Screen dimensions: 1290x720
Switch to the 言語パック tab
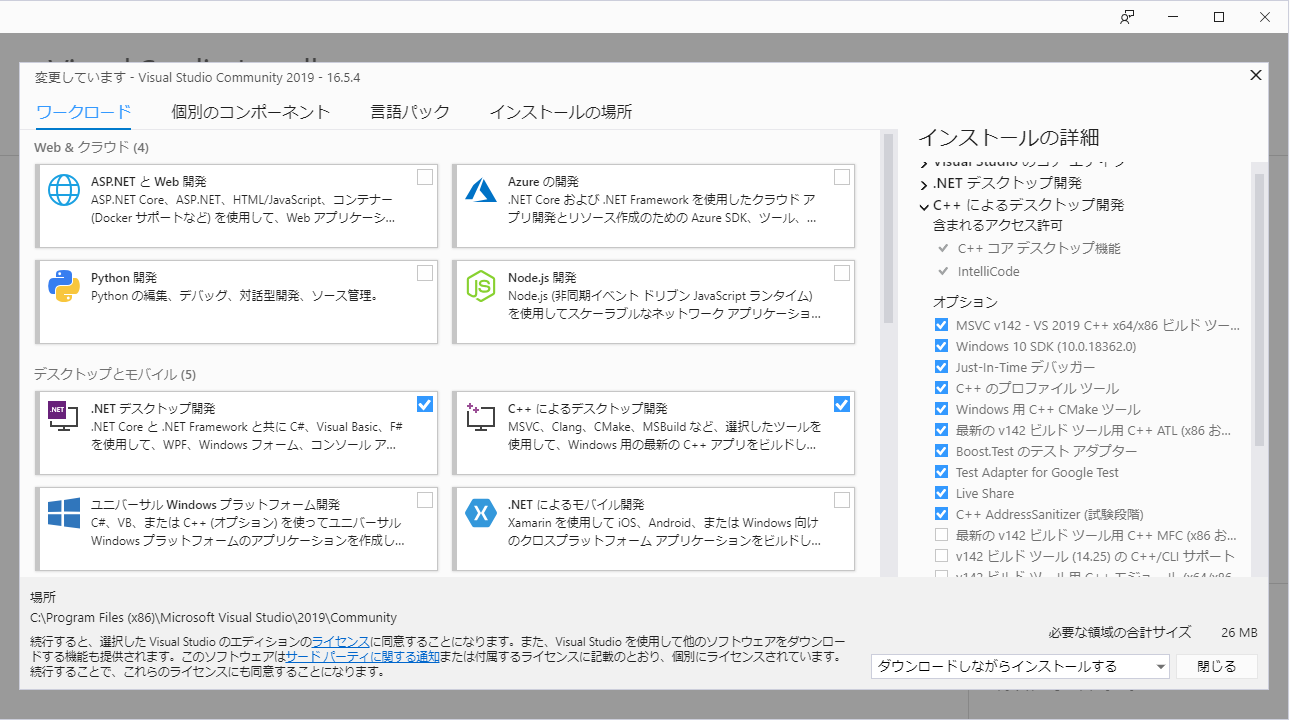(410, 112)
